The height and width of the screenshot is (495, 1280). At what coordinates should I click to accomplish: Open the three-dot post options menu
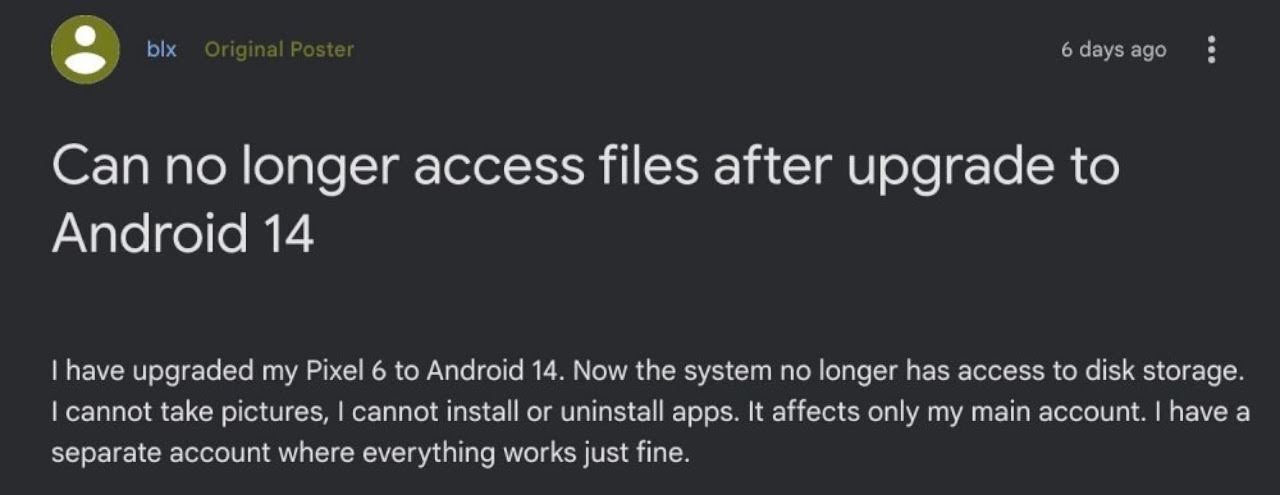coord(1211,50)
